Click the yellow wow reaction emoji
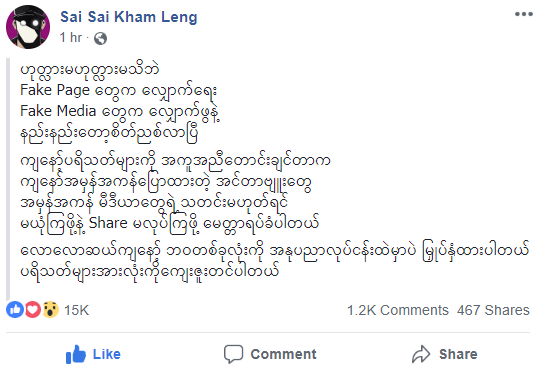The image size is (536, 371). [x=51, y=310]
